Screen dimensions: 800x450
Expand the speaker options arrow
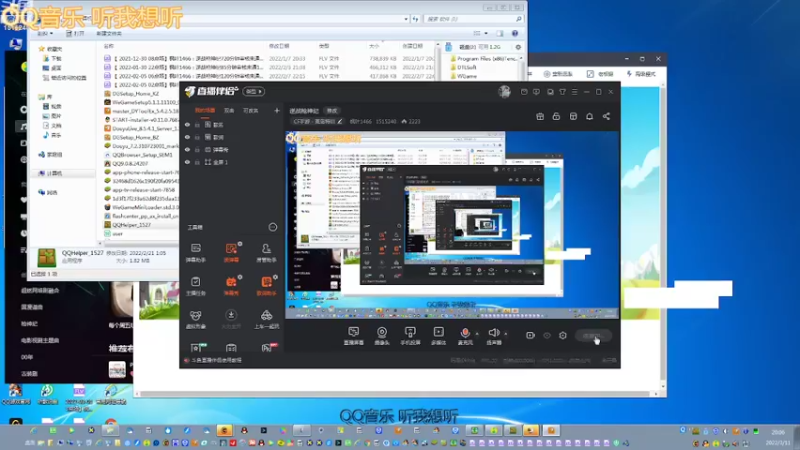coord(506,334)
